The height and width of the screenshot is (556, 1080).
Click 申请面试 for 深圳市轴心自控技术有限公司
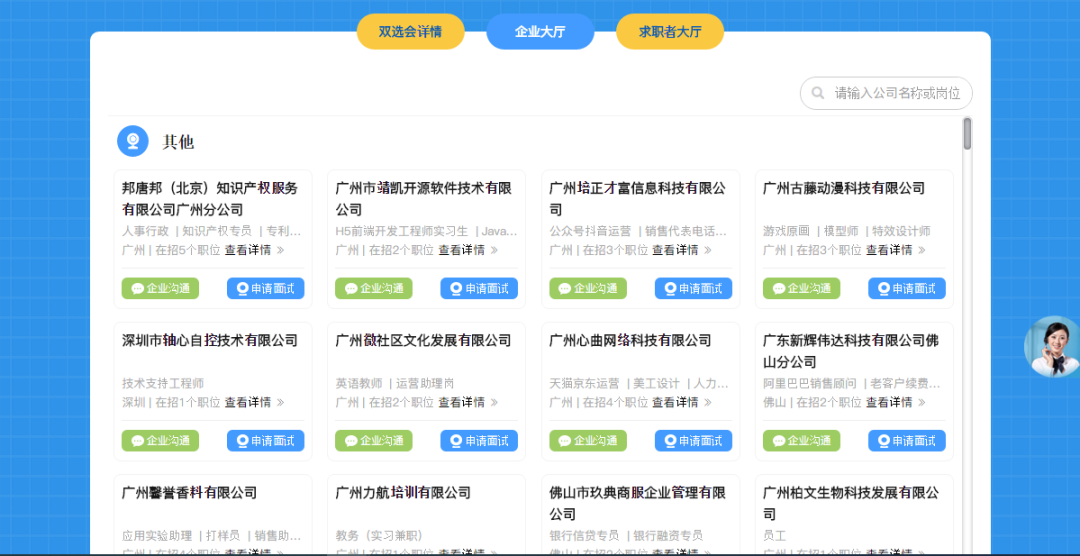click(265, 440)
